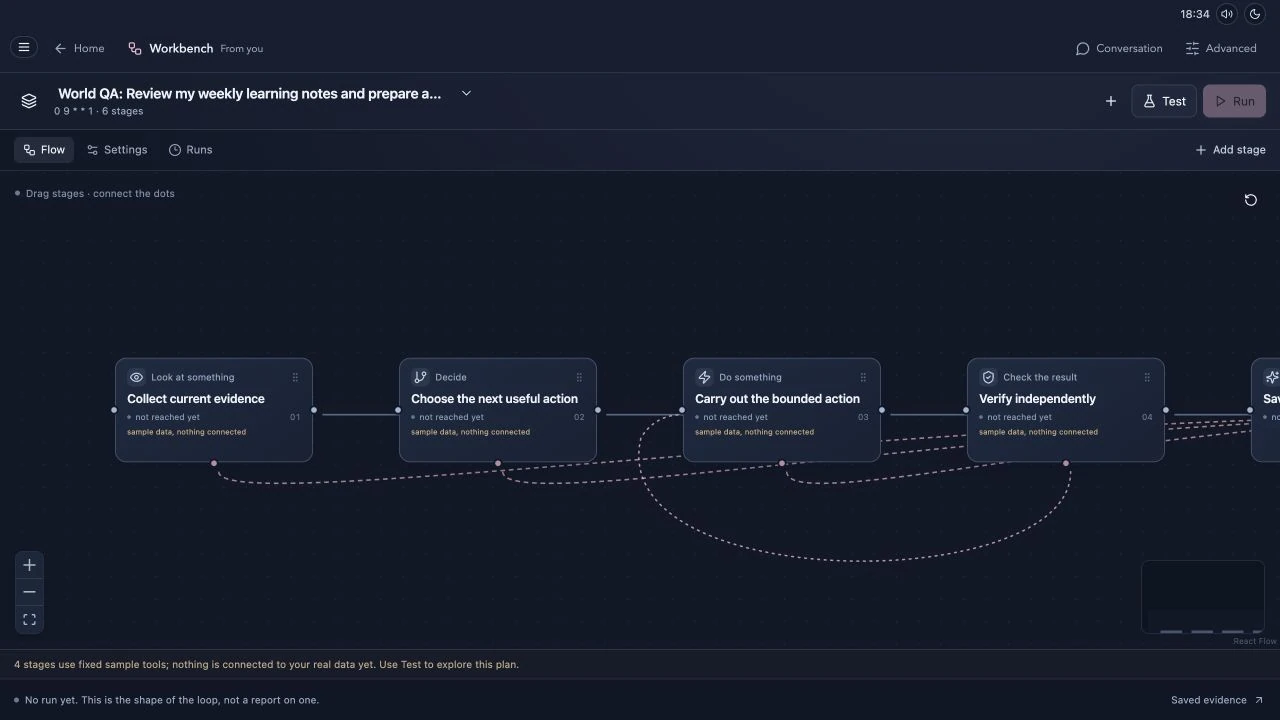This screenshot has width=1280, height=720.
Task: Click the stacked layers icon beside the title
Action: (x=29, y=101)
